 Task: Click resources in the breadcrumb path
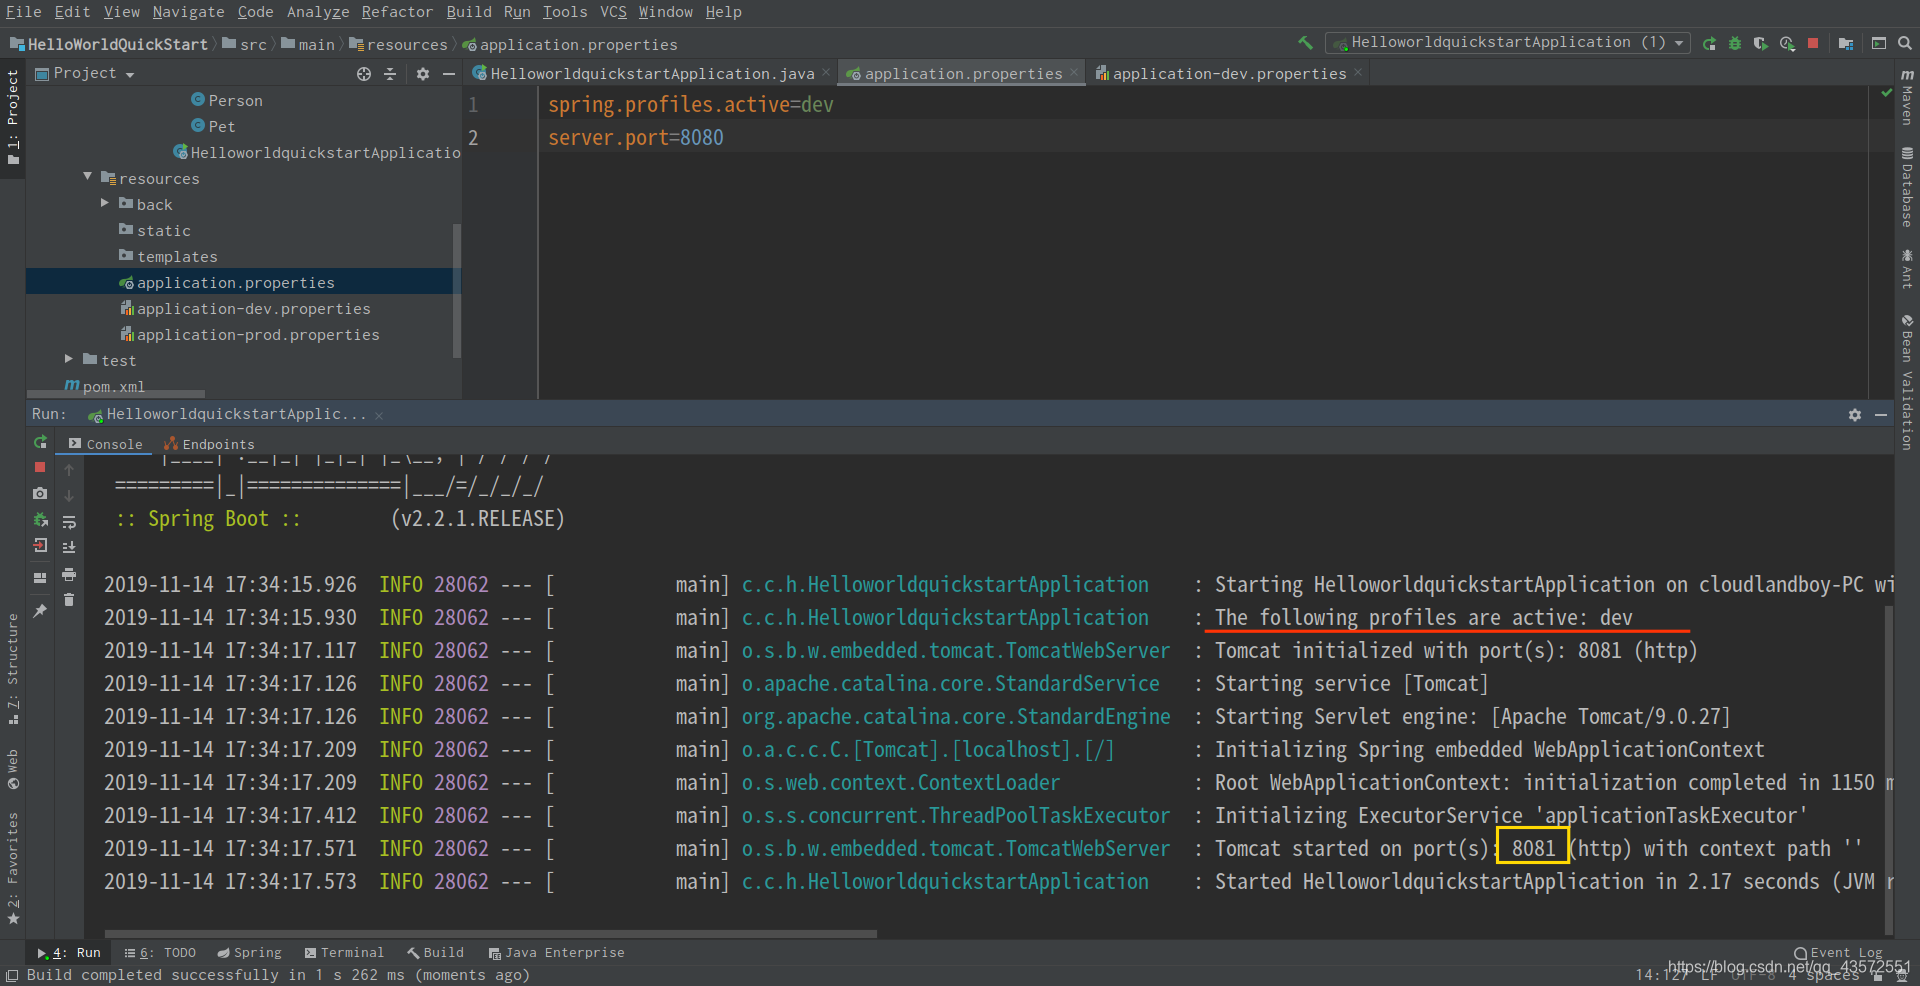(398, 44)
